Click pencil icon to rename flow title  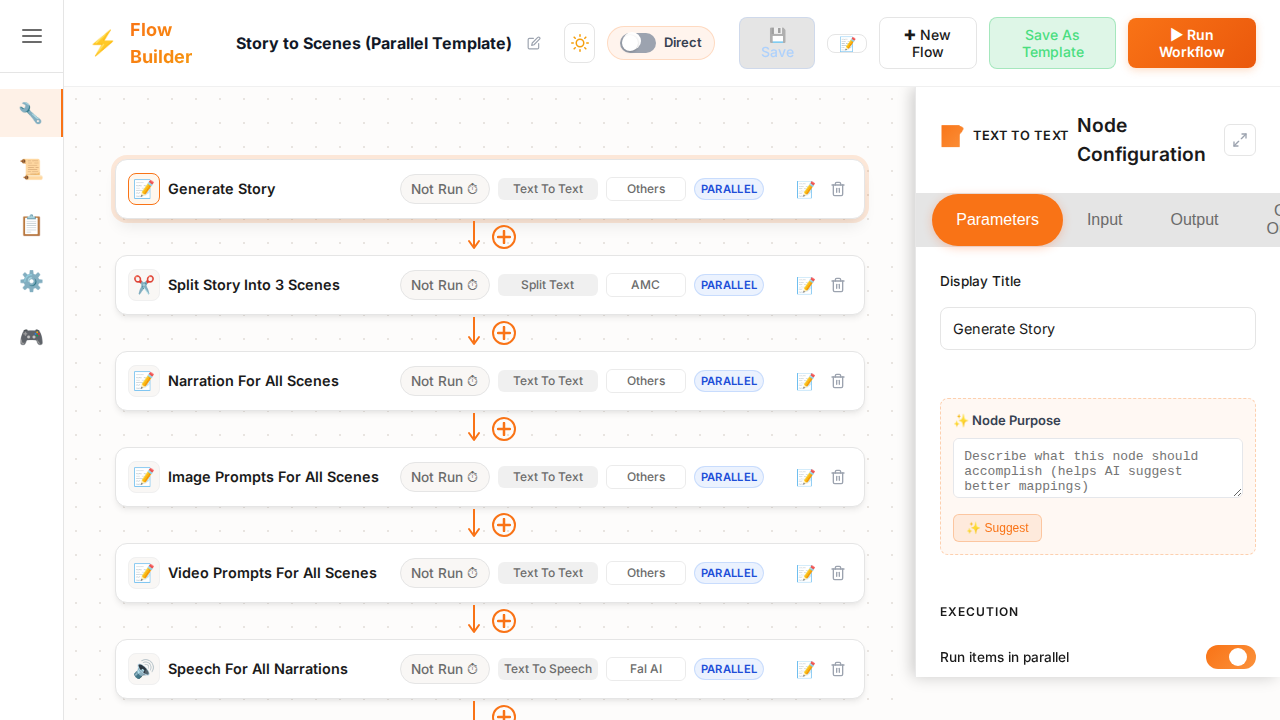(534, 43)
